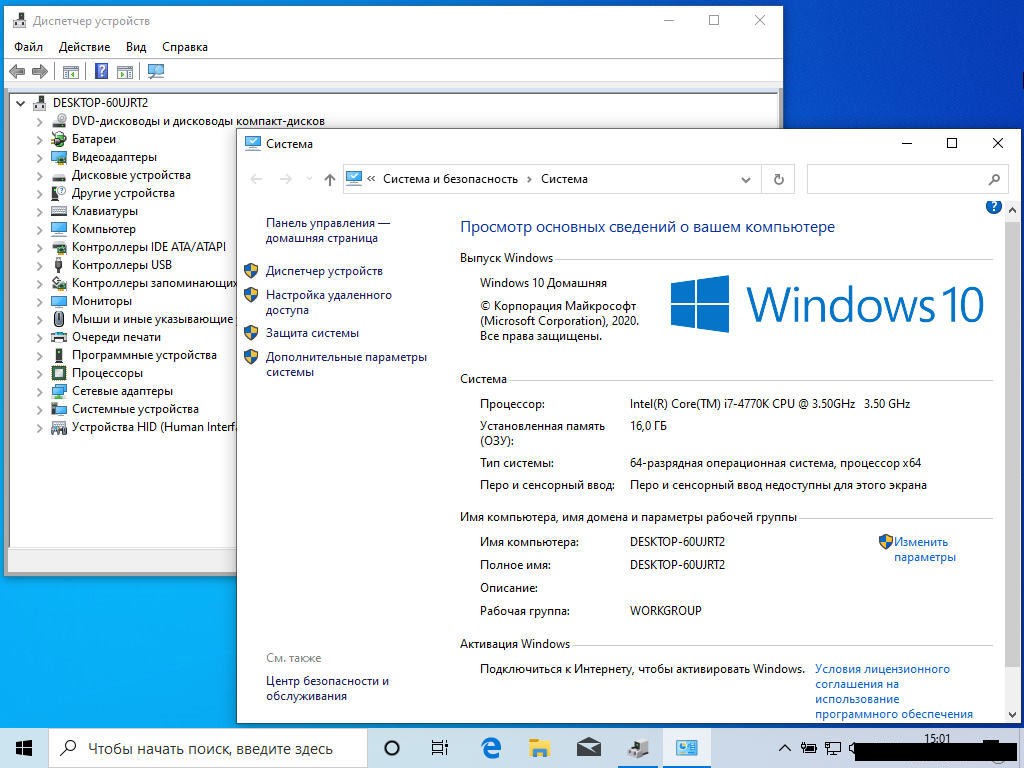The height and width of the screenshot is (768, 1024).
Task: Scan for hardware changes toolbar icon
Action: click(155, 72)
